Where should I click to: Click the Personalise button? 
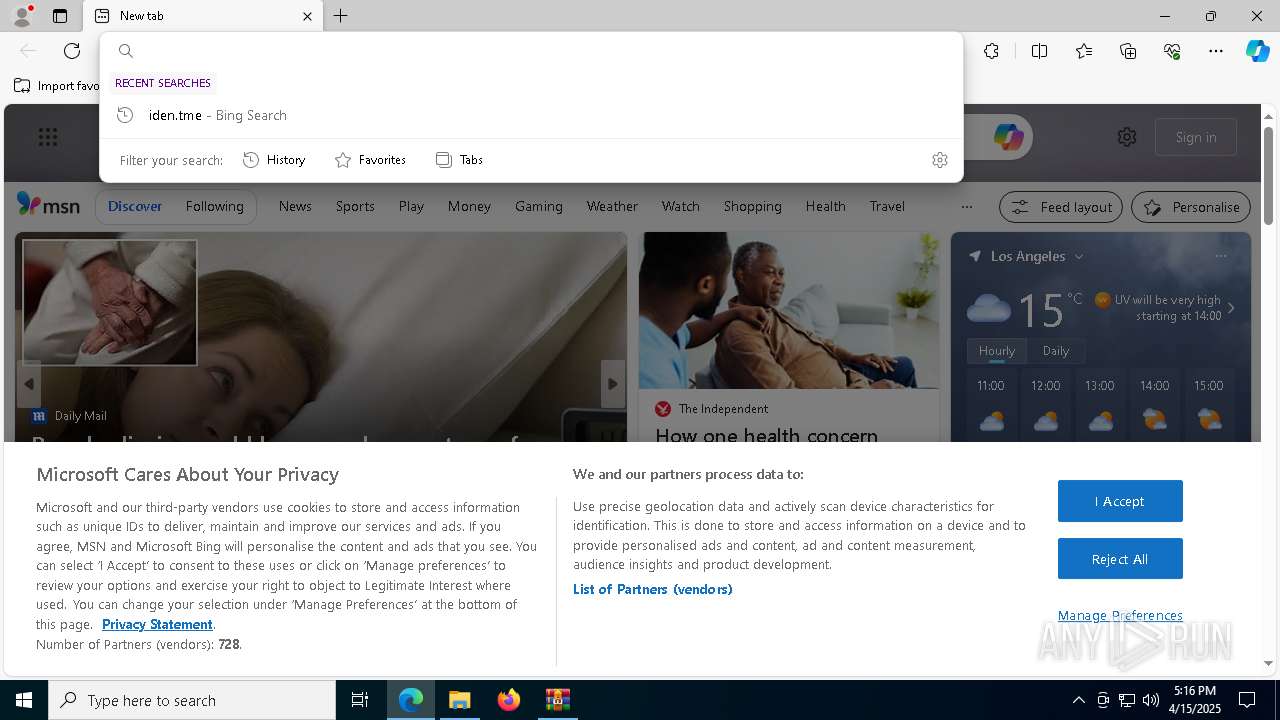coord(1191,207)
